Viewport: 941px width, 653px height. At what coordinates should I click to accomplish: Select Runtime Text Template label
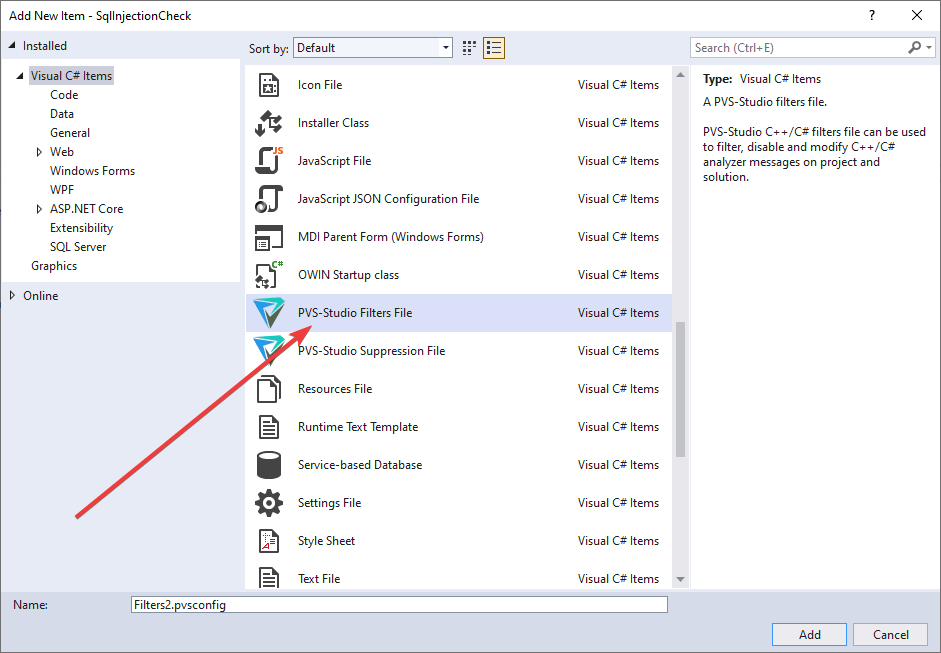(x=358, y=427)
